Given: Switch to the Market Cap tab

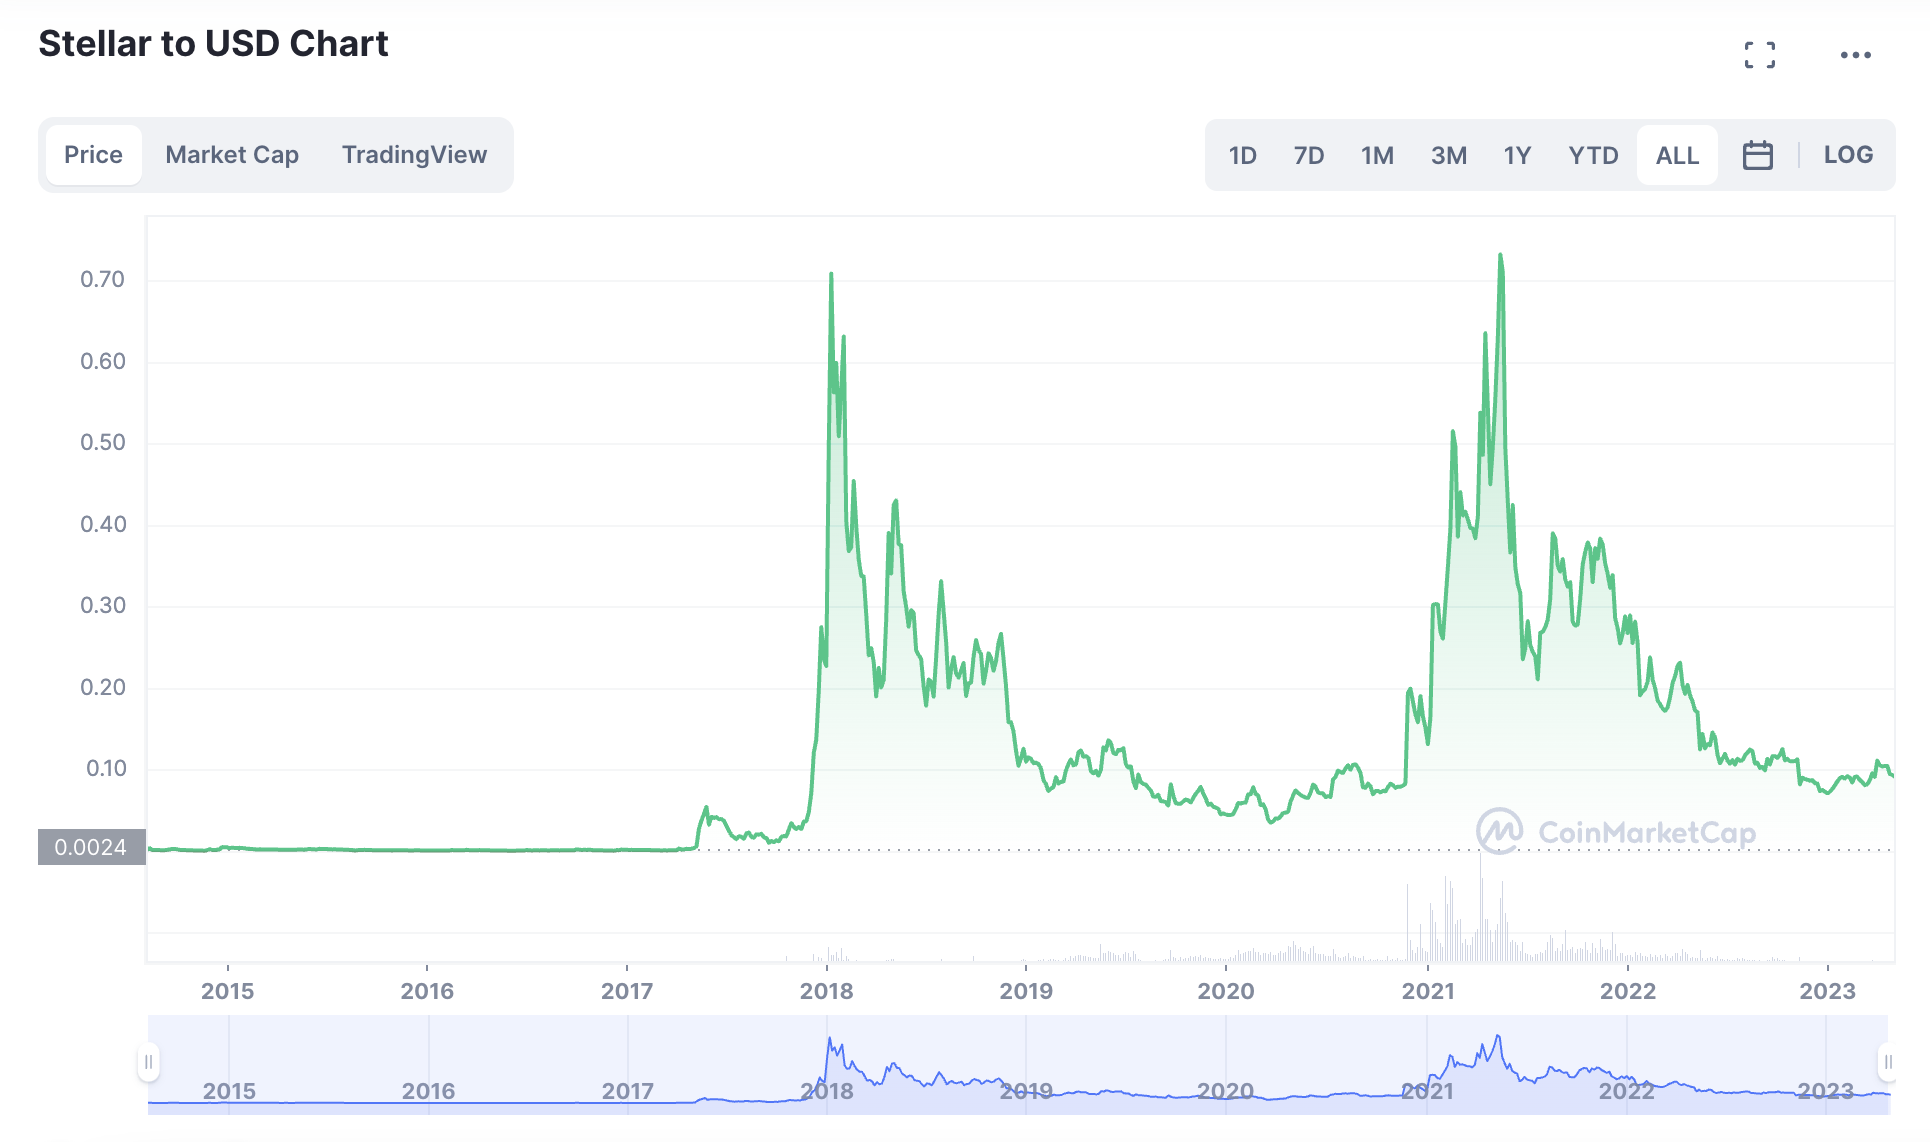Looking at the screenshot, I should (x=232, y=155).
